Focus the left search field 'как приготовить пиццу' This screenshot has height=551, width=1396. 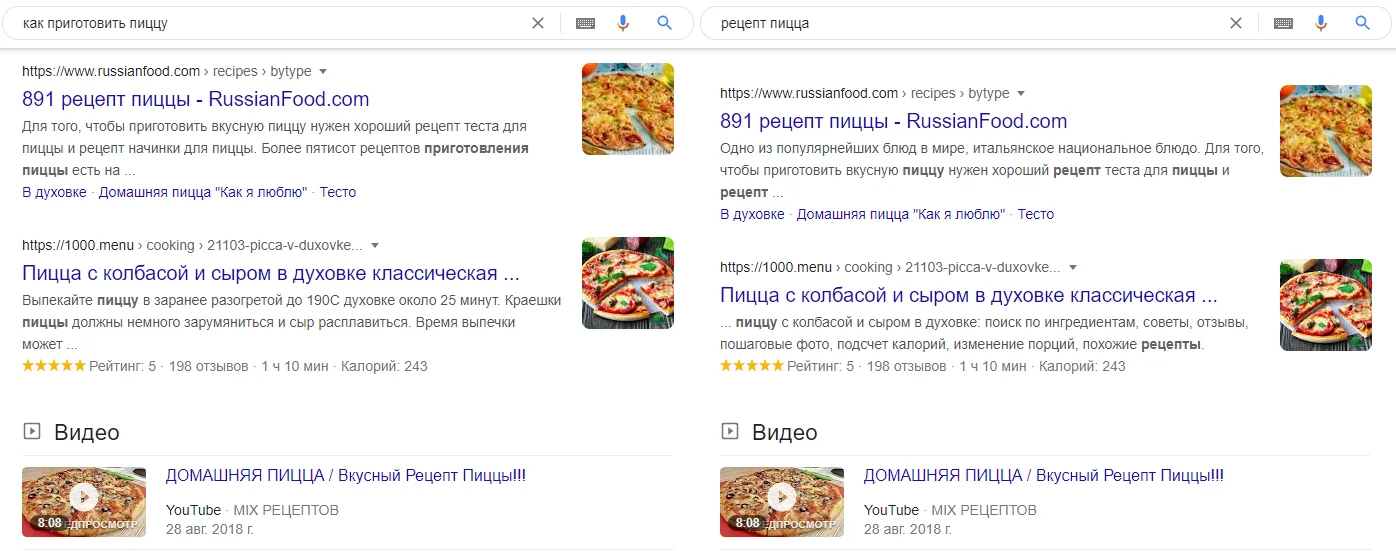270,23
